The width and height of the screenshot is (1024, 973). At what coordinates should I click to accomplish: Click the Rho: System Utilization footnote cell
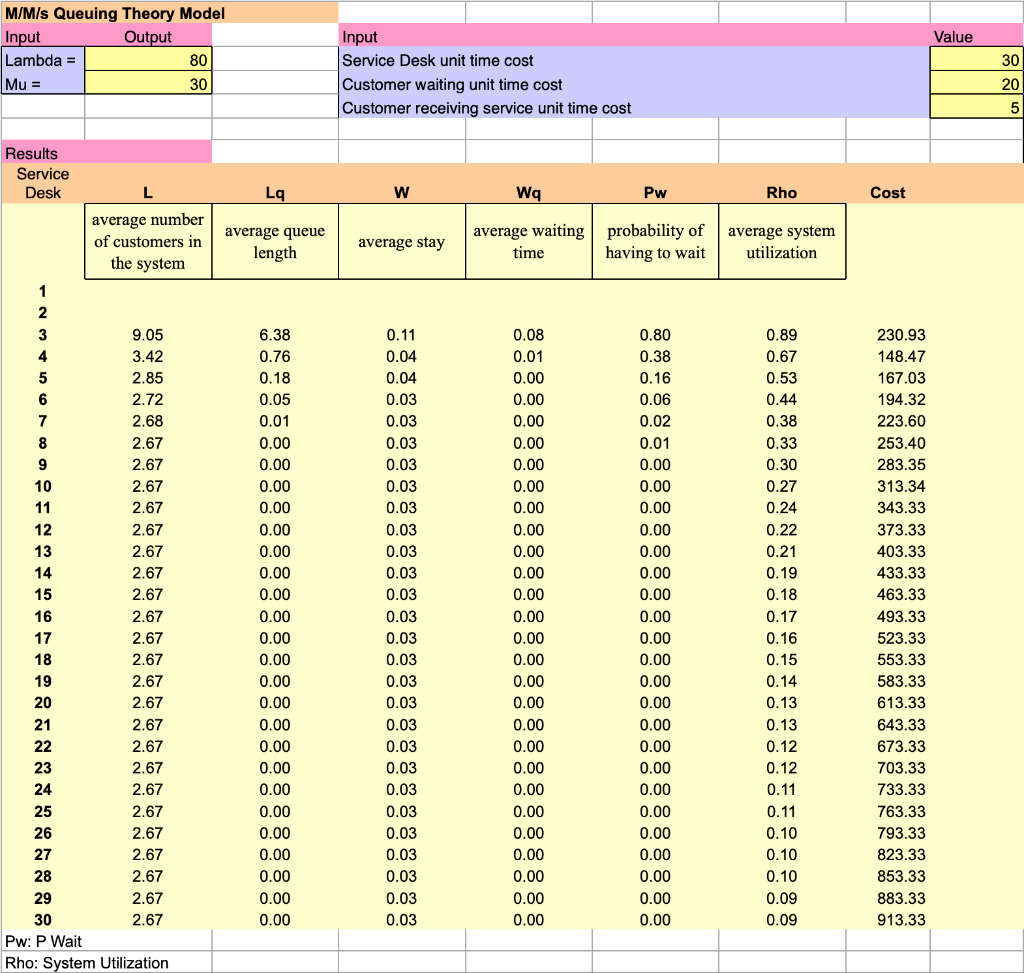click(105, 963)
